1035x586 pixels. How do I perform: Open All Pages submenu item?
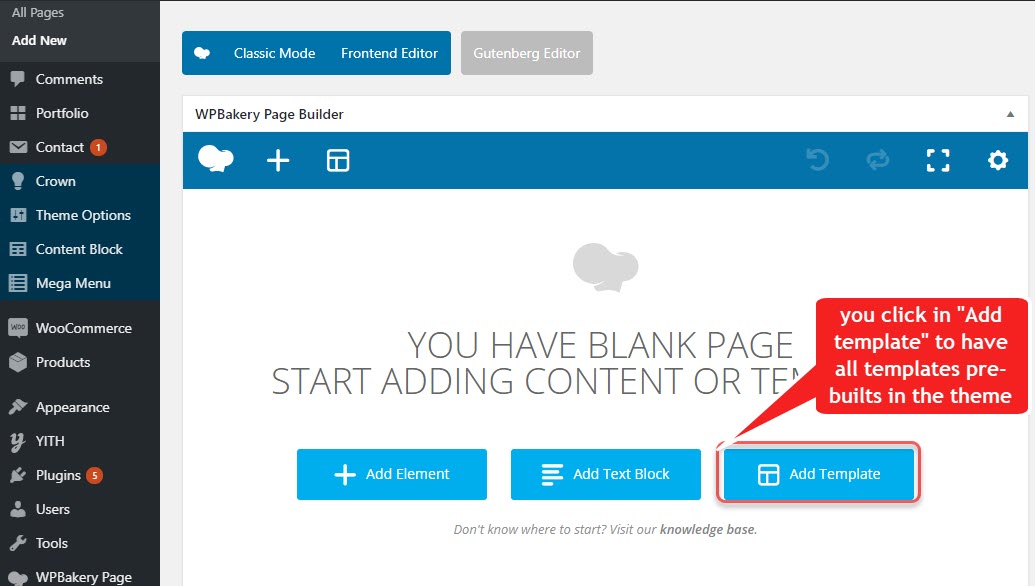pyautogui.click(x=38, y=13)
